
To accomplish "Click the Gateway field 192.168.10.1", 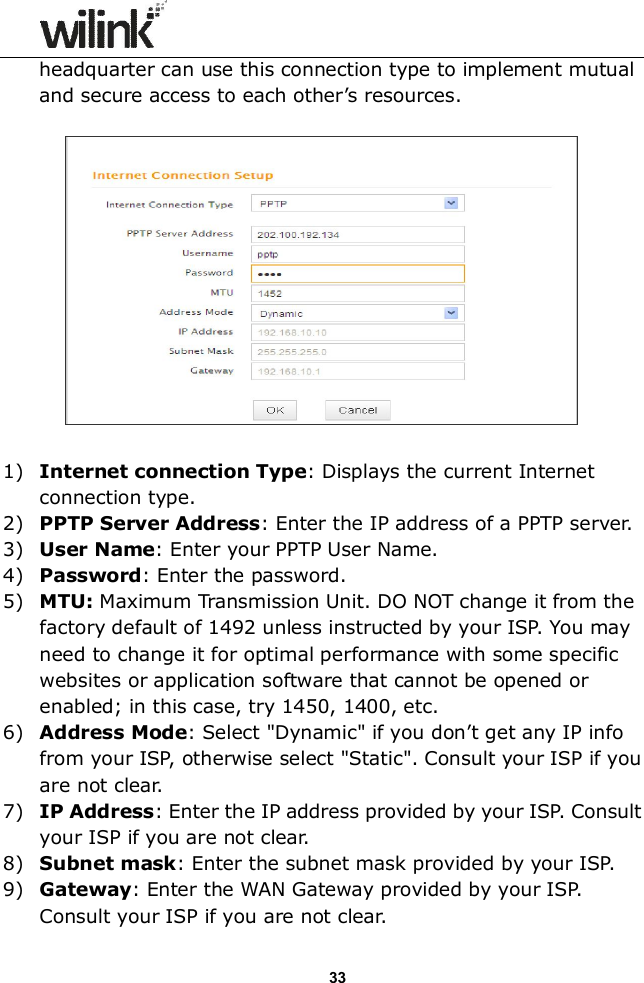I will [356, 369].
